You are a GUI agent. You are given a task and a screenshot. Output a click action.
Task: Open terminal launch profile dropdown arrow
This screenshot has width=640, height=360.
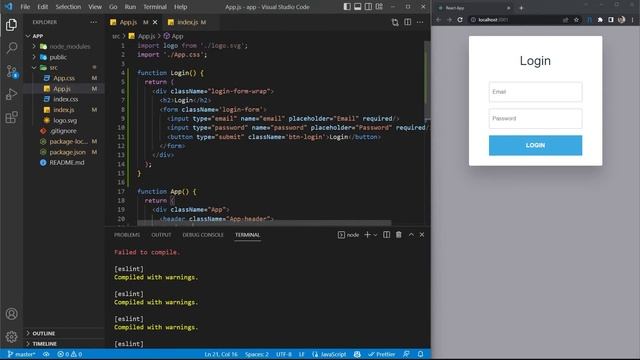pos(375,235)
